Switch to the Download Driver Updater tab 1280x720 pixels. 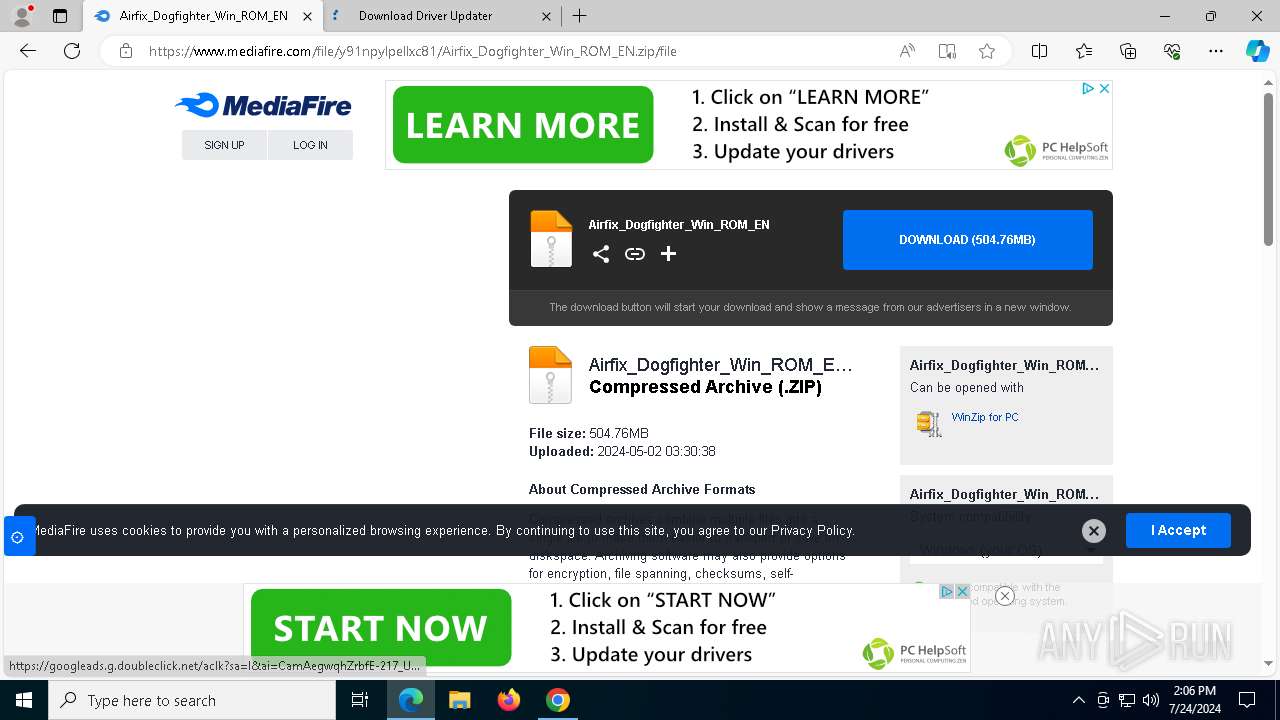pos(443,16)
